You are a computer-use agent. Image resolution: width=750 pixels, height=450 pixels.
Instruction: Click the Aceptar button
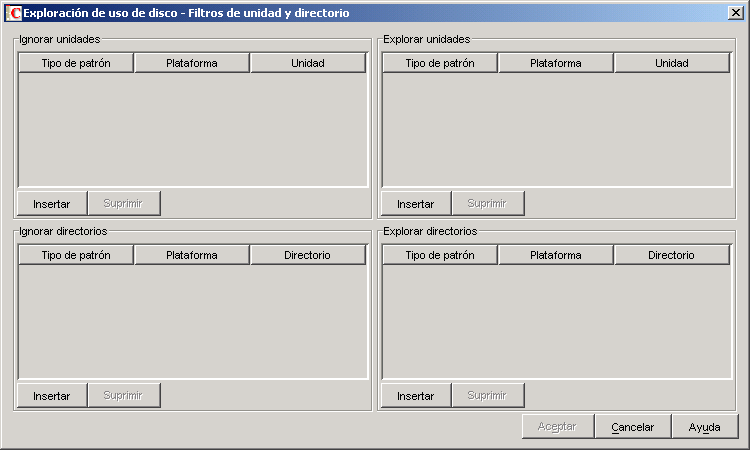(x=558, y=427)
